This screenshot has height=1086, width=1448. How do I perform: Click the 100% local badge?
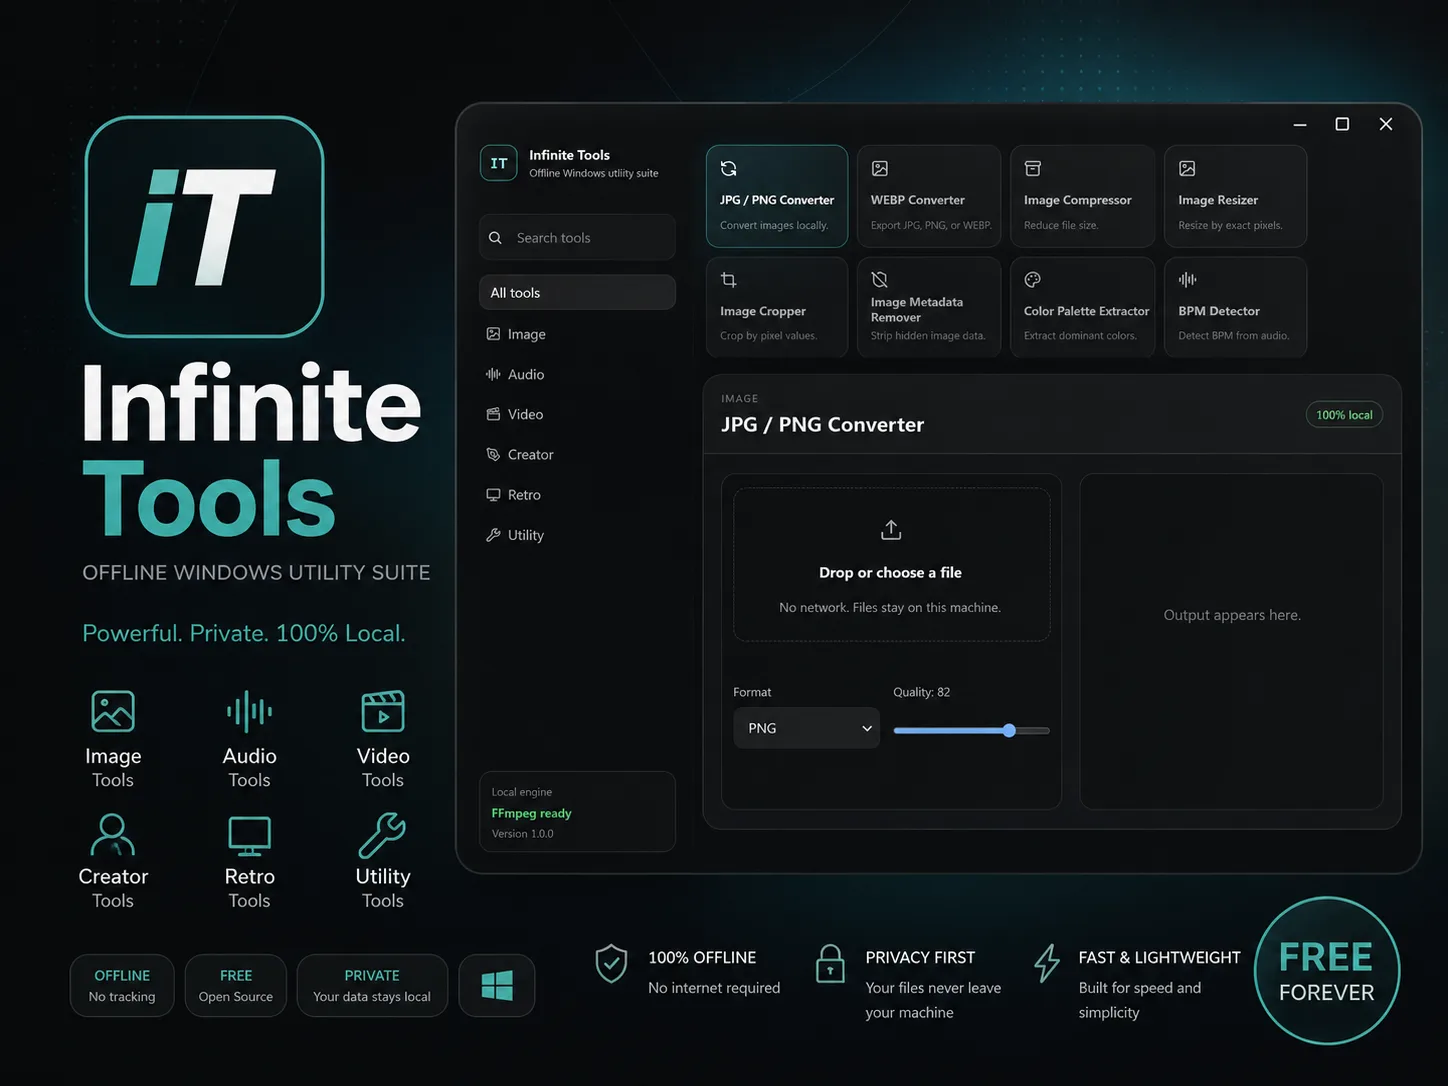point(1344,415)
